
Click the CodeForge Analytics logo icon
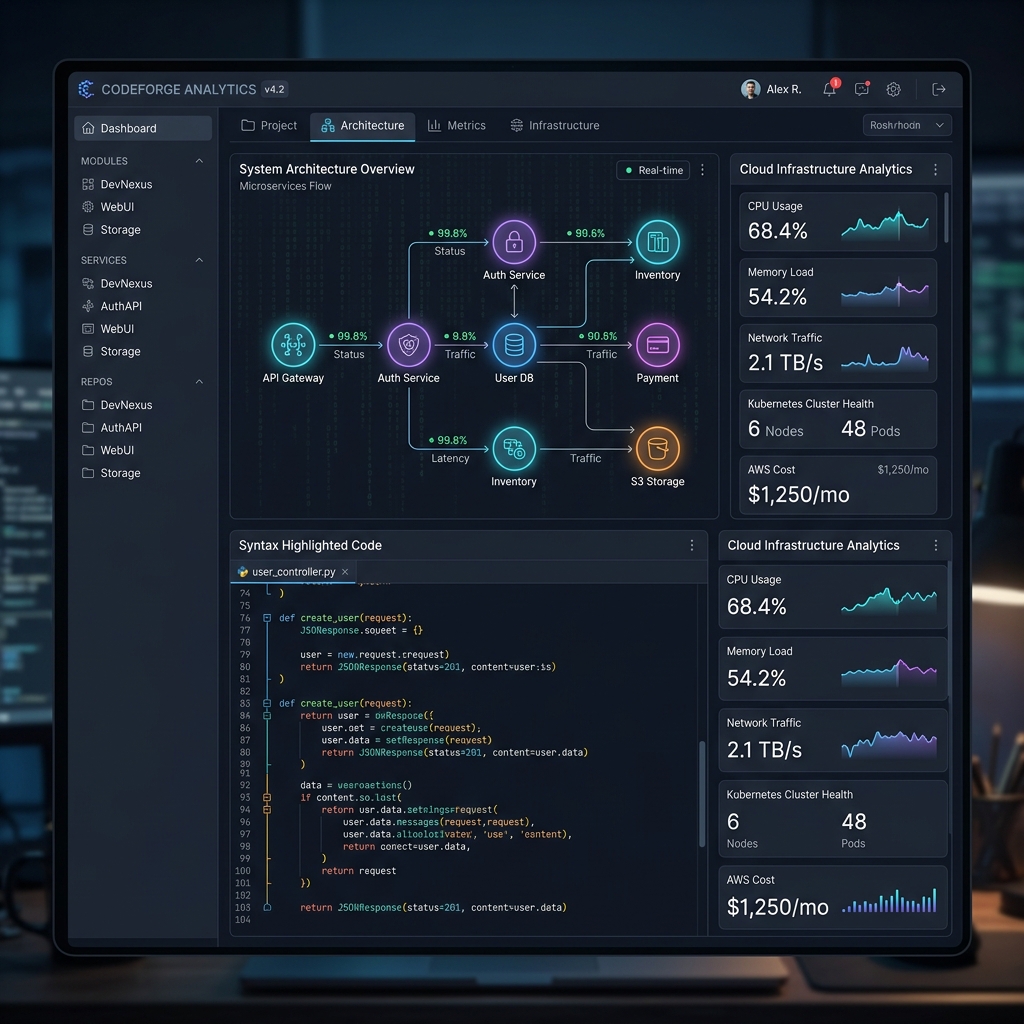tap(86, 89)
